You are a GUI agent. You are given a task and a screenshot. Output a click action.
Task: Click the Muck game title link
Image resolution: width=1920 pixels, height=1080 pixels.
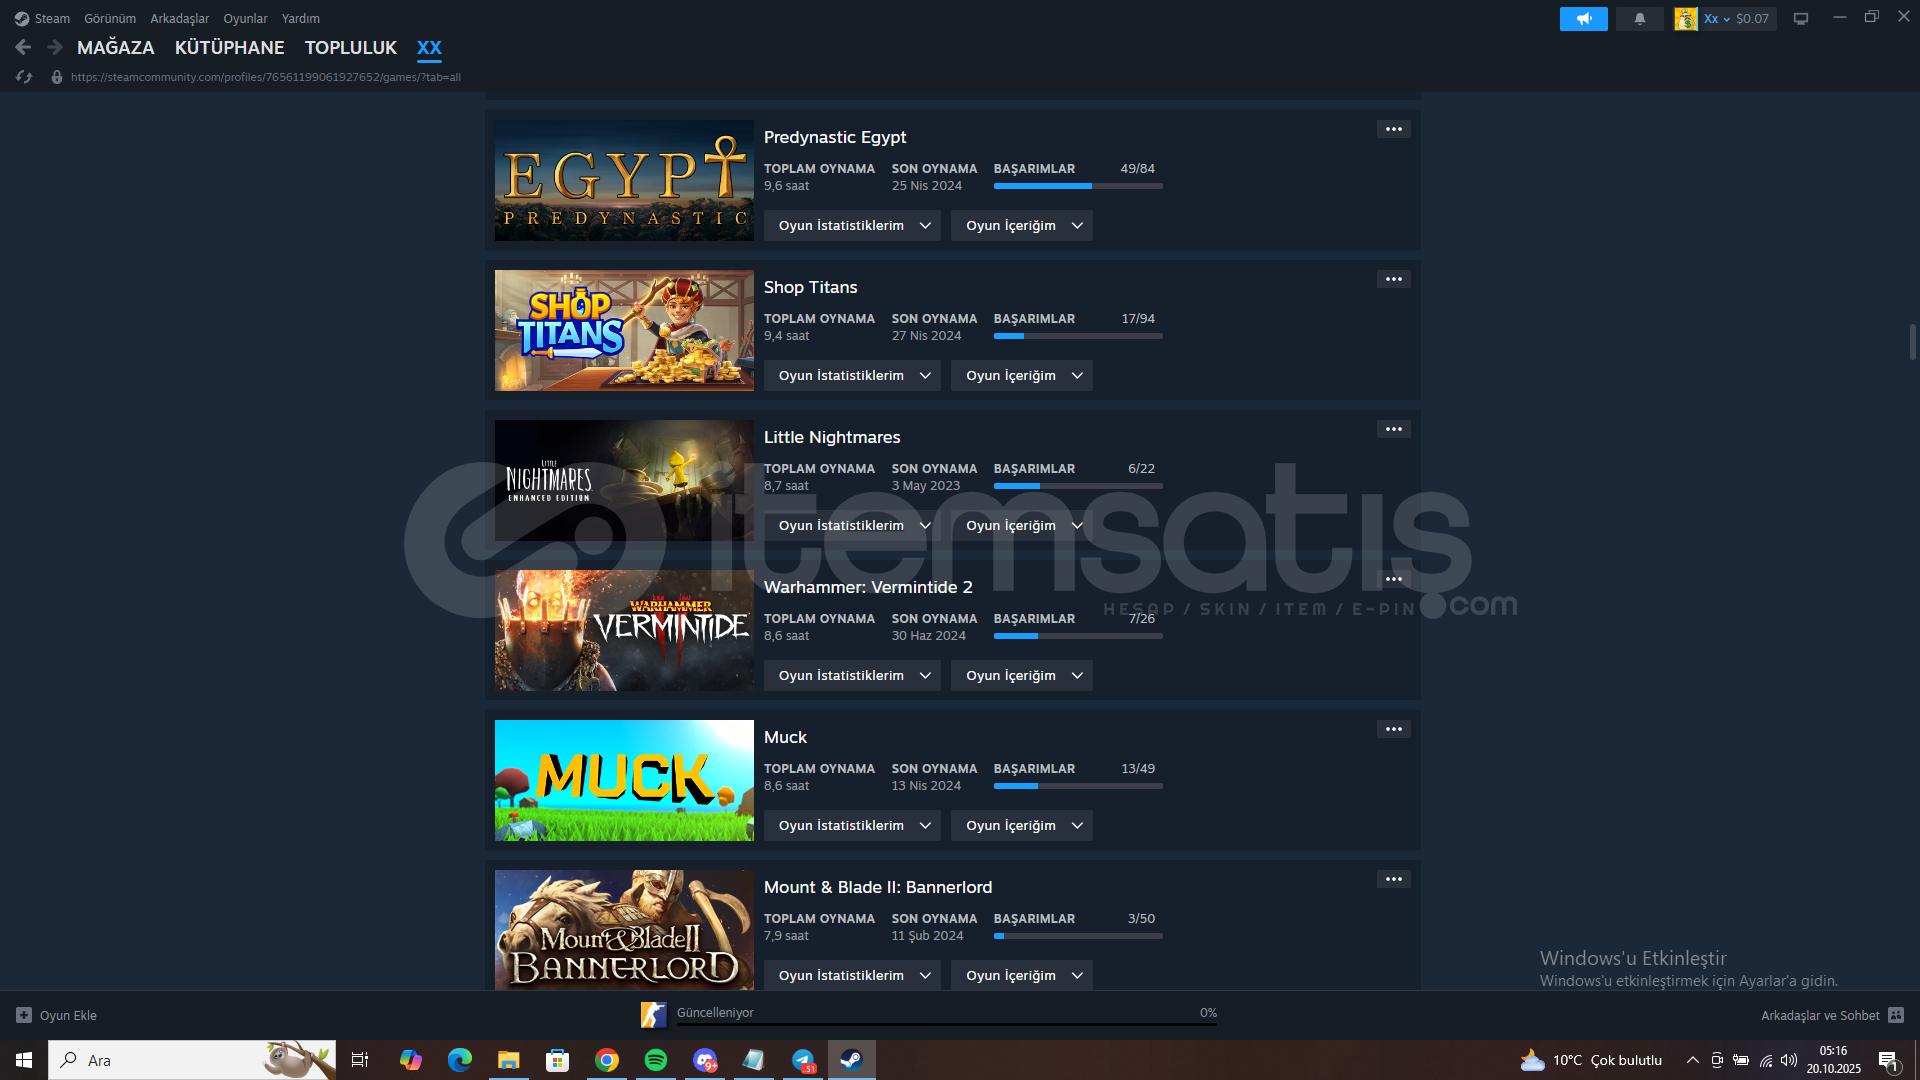click(x=784, y=737)
